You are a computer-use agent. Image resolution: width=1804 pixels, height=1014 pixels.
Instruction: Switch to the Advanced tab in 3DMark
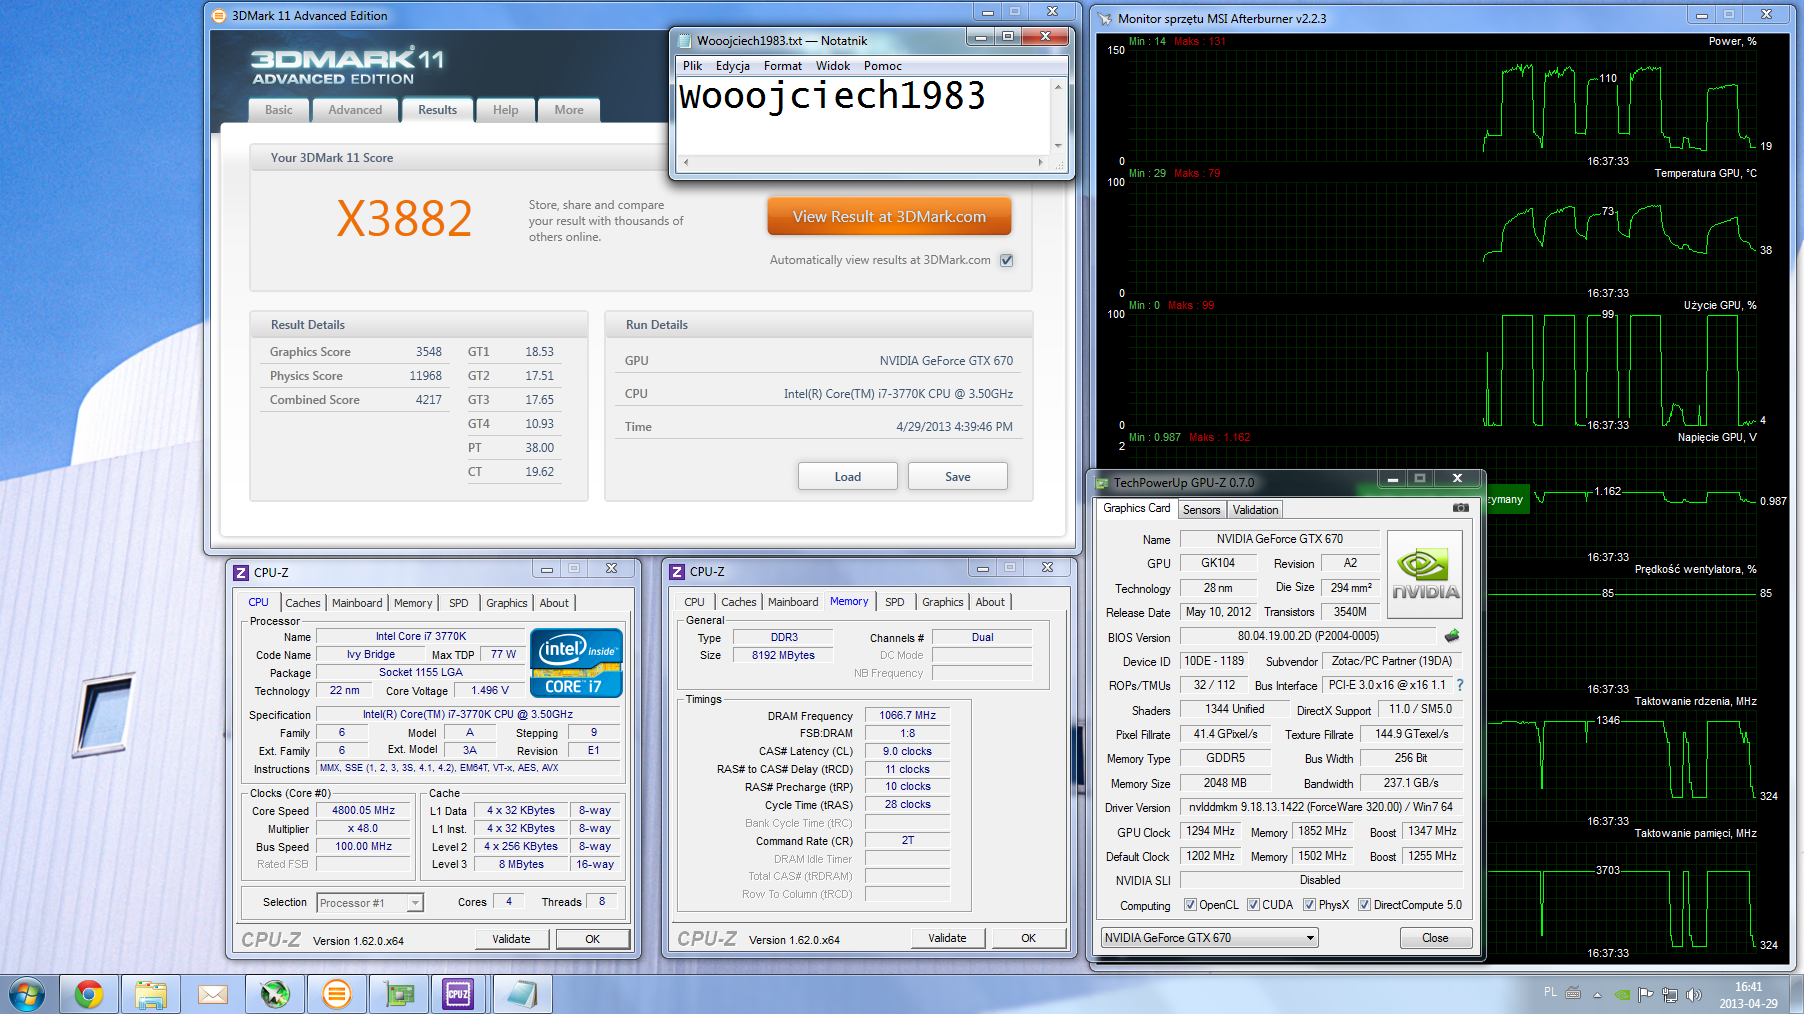(x=355, y=110)
